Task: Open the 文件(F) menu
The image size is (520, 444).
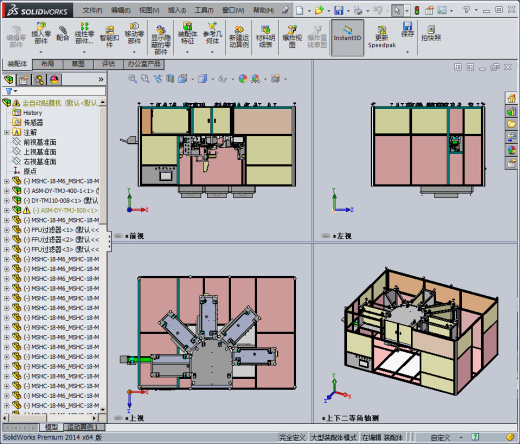Action: point(92,11)
